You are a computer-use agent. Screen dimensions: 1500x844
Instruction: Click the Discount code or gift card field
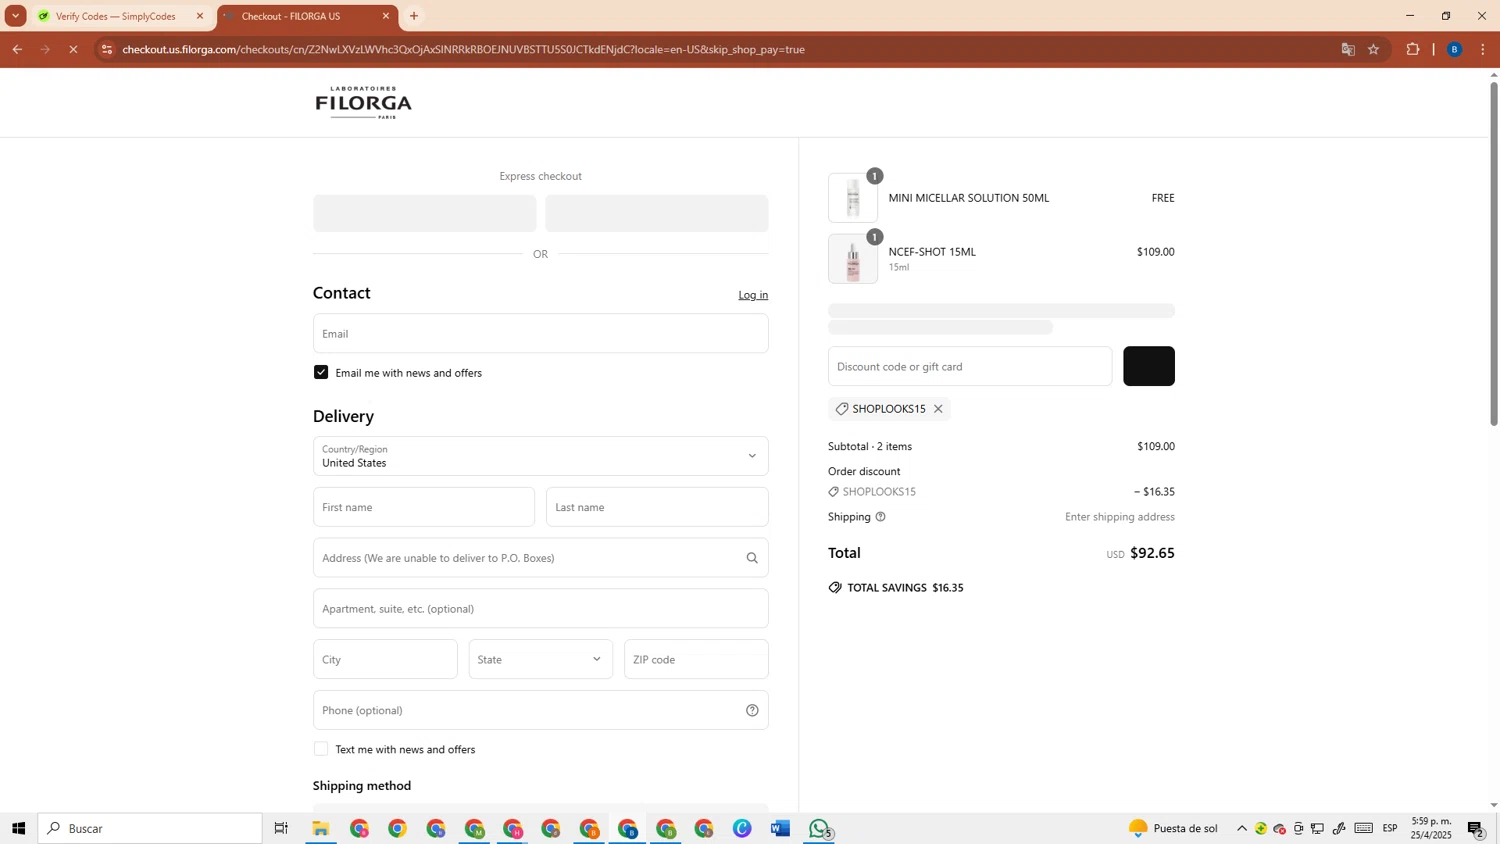(x=970, y=366)
